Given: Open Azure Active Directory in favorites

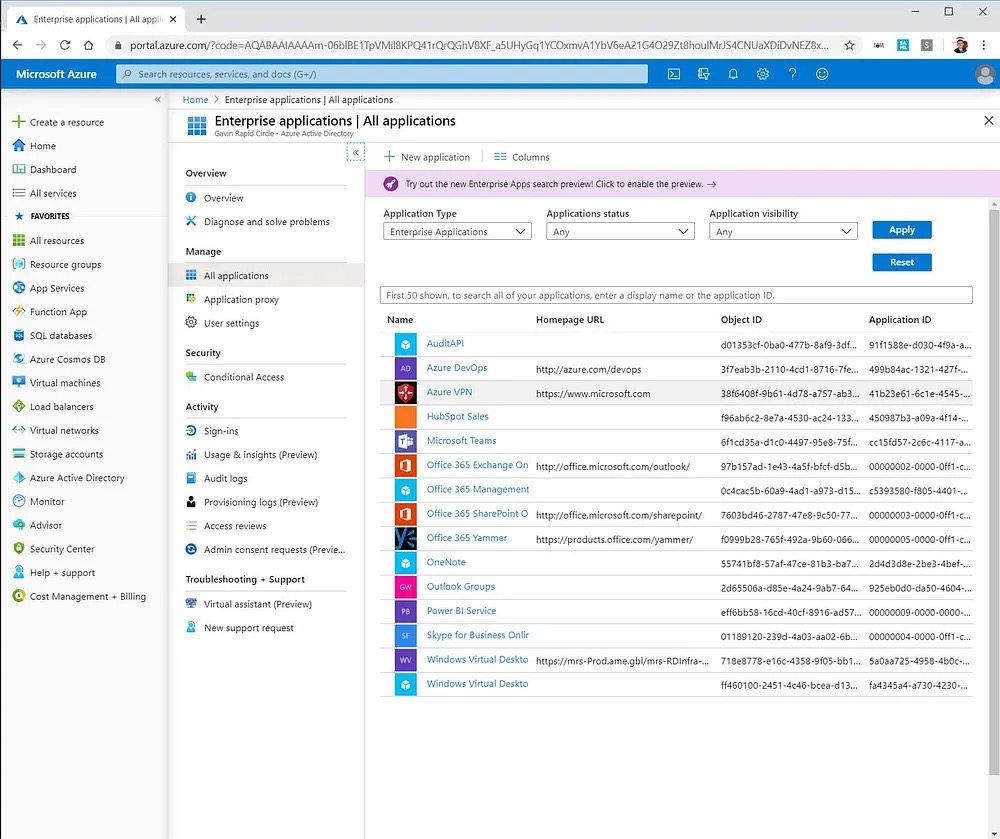Looking at the screenshot, I should coord(77,478).
